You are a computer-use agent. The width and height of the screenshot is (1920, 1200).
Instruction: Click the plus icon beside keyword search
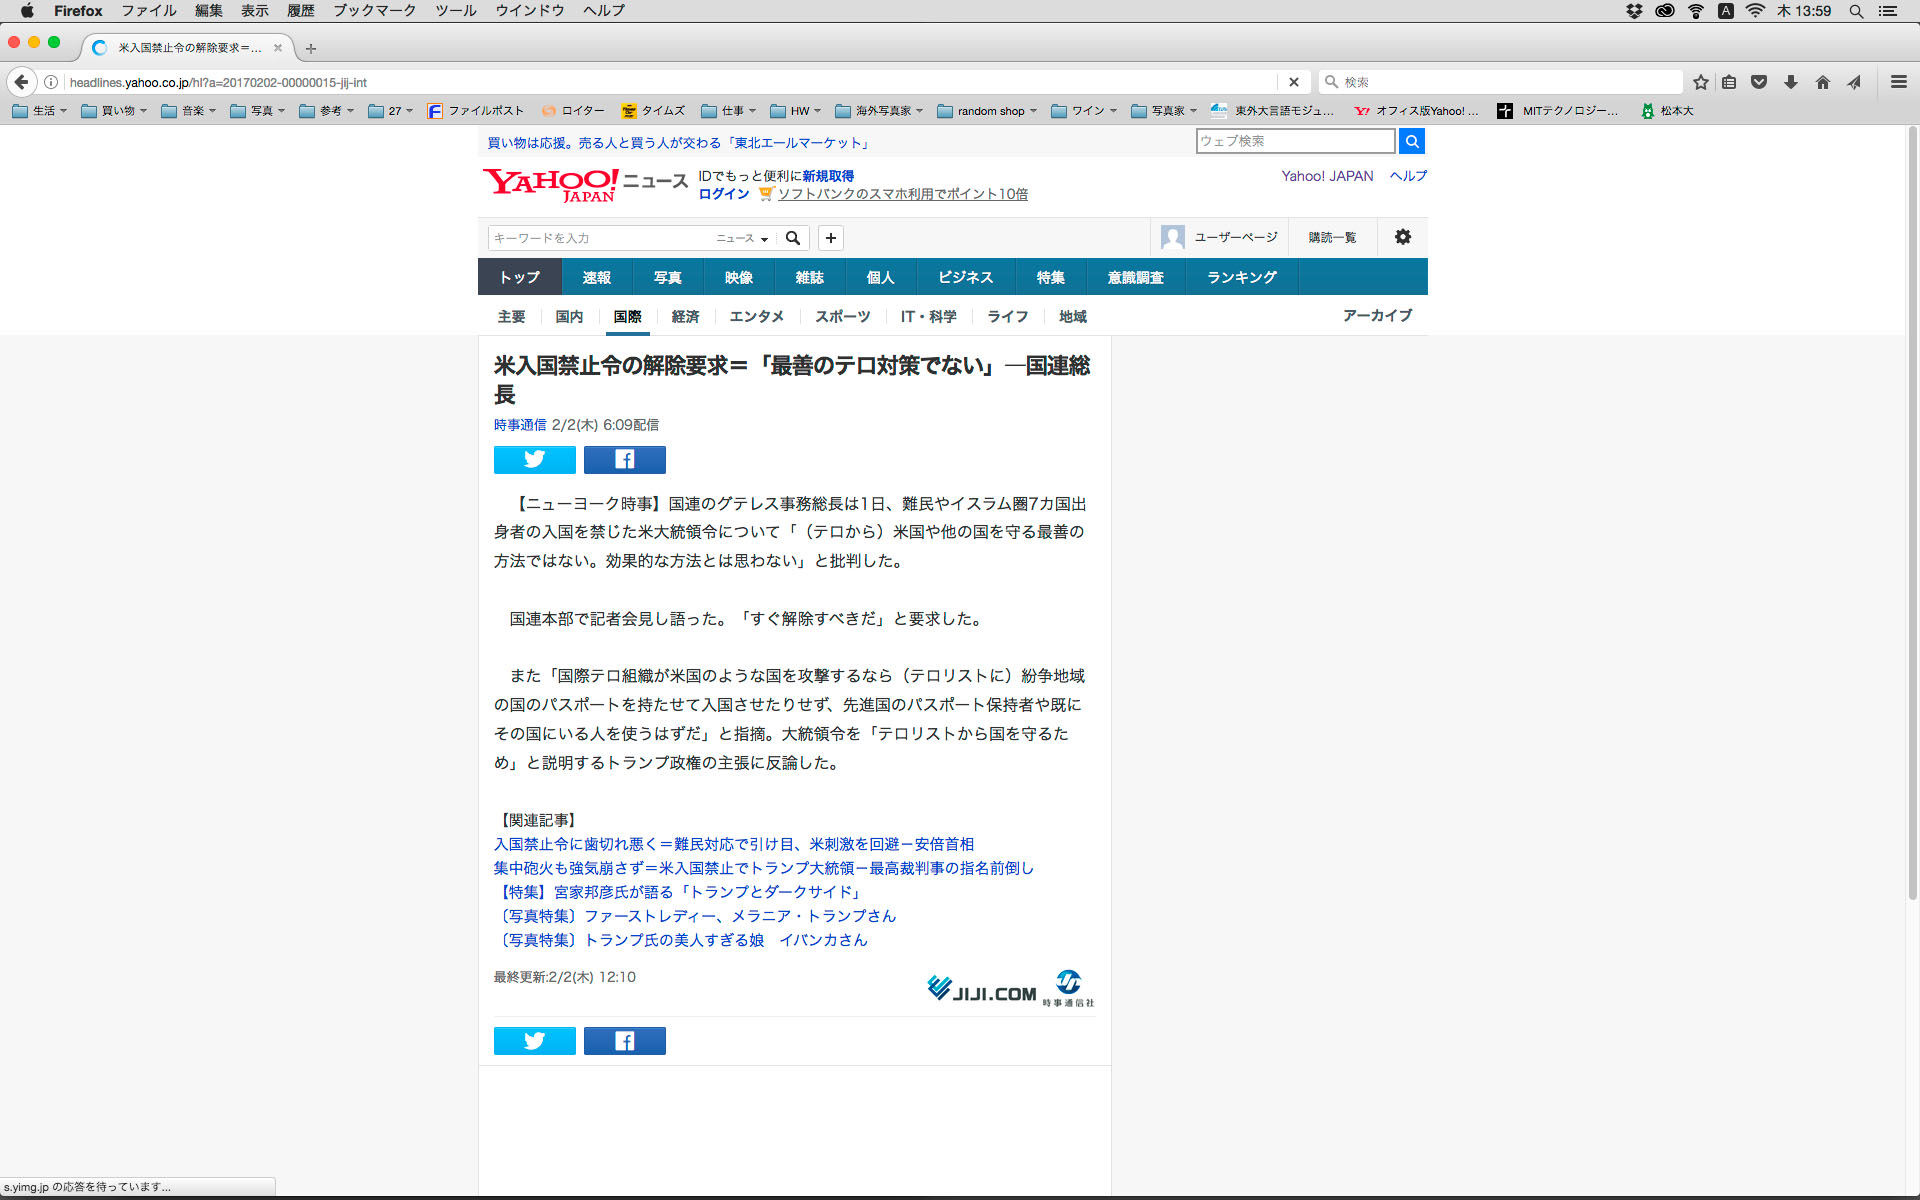pos(830,238)
